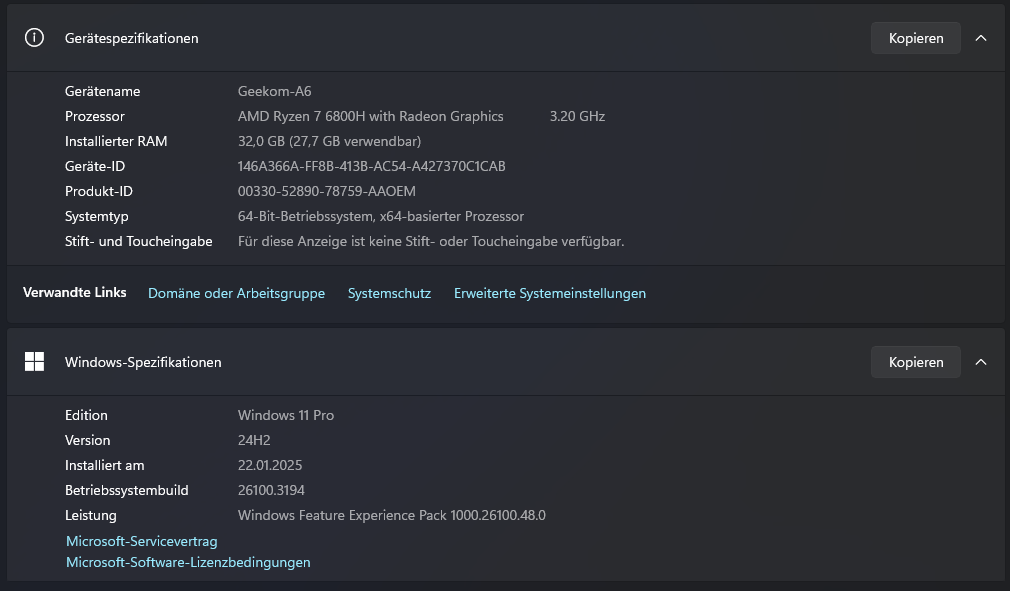Click the Gerätespezifikationen section title
This screenshot has height=591, width=1010.
[131, 38]
